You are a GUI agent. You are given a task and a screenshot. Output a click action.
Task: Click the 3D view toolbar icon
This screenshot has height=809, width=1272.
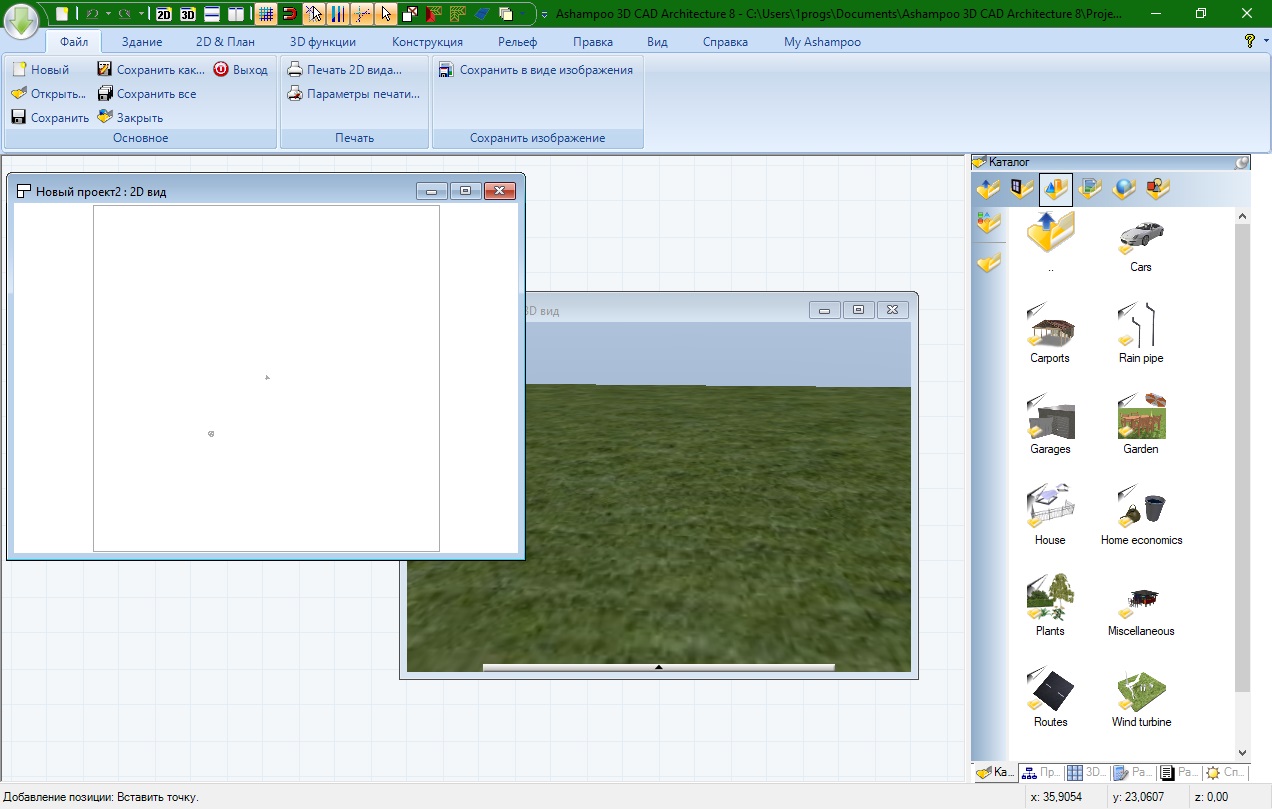pos(187,14)
